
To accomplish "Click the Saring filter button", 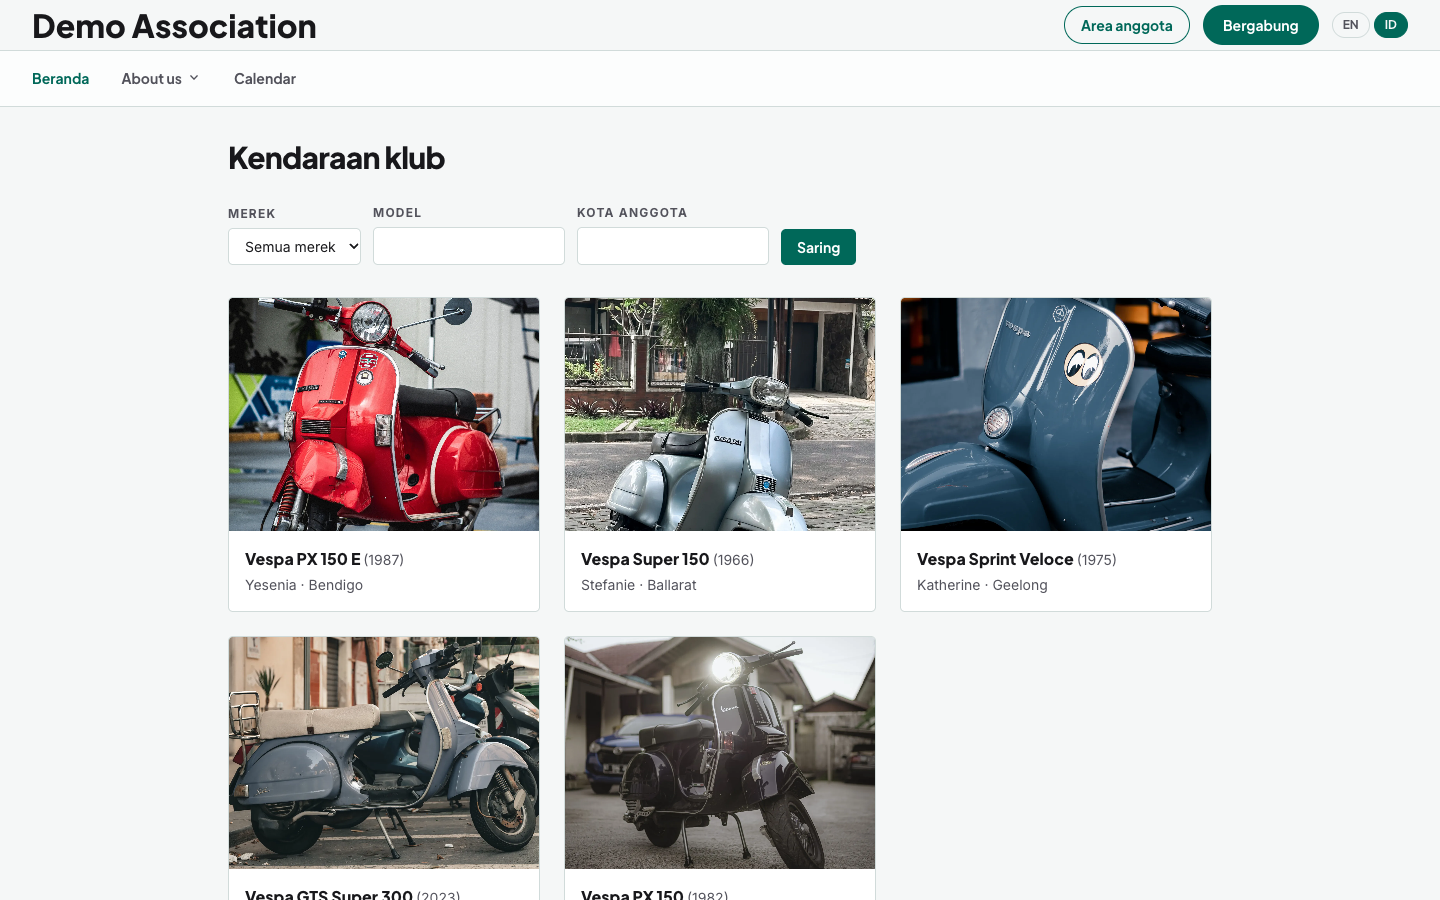I will [818, 247].
